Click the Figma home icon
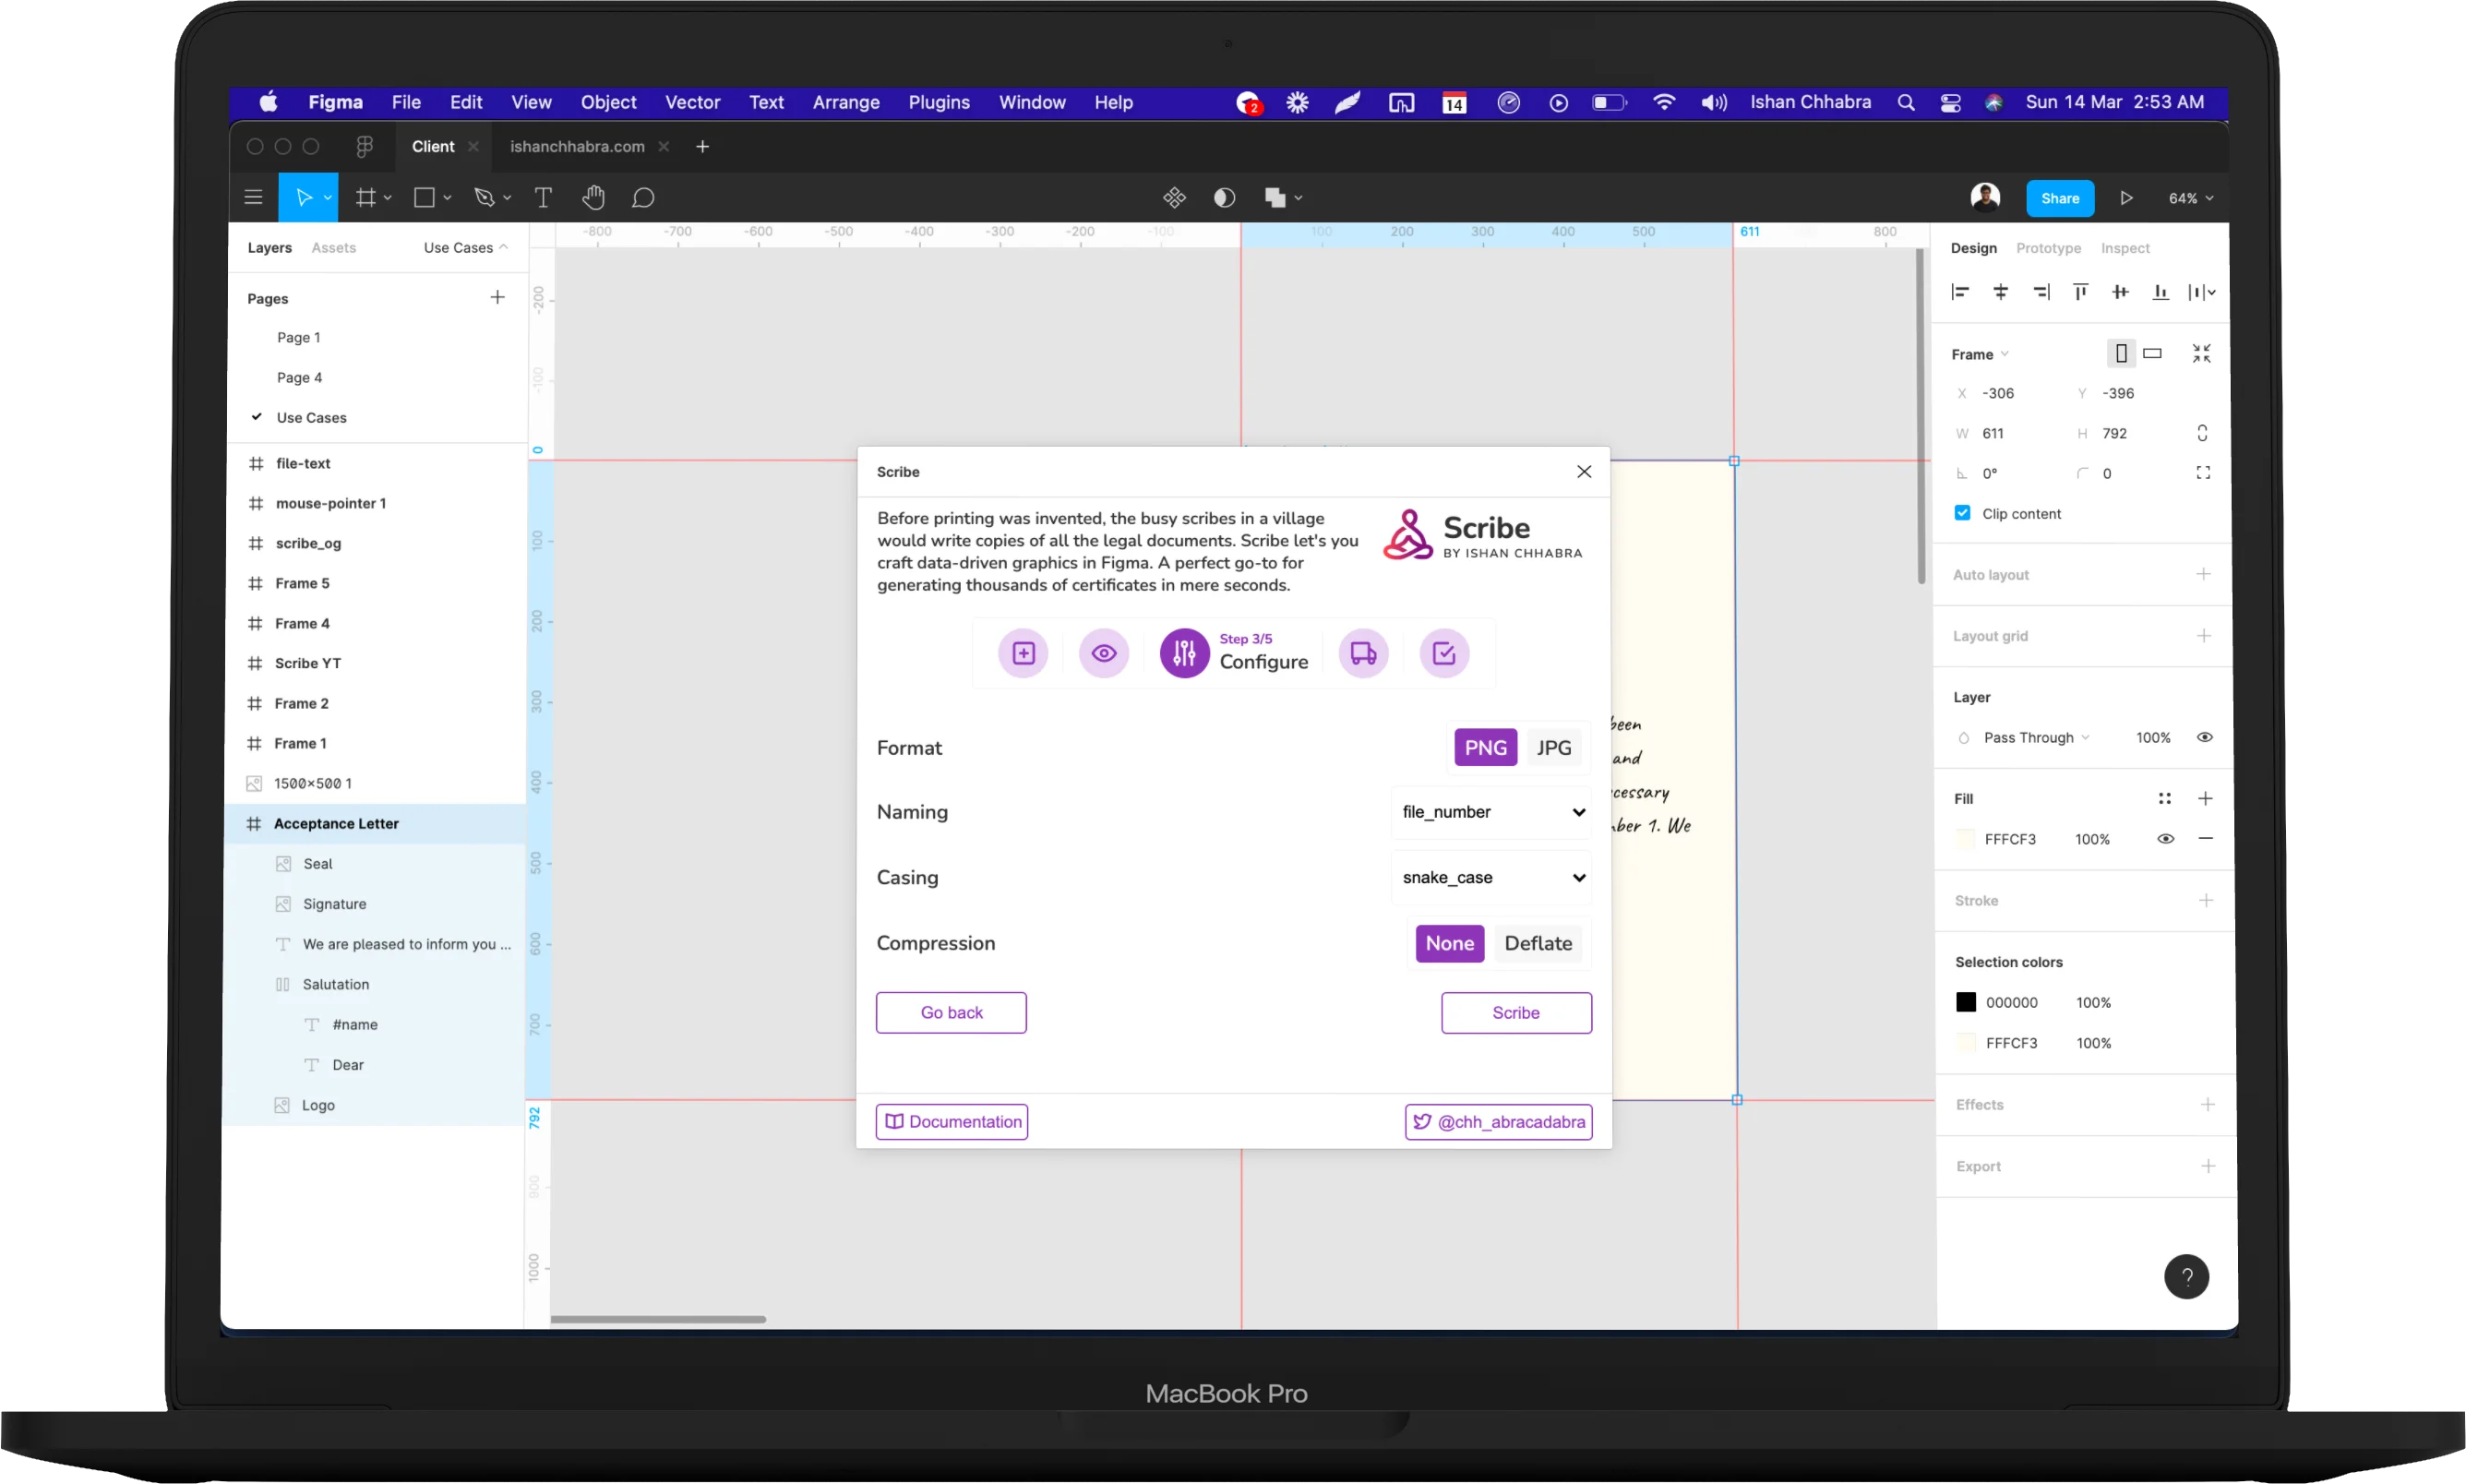2466x1484 pixels. coord(364,147)
